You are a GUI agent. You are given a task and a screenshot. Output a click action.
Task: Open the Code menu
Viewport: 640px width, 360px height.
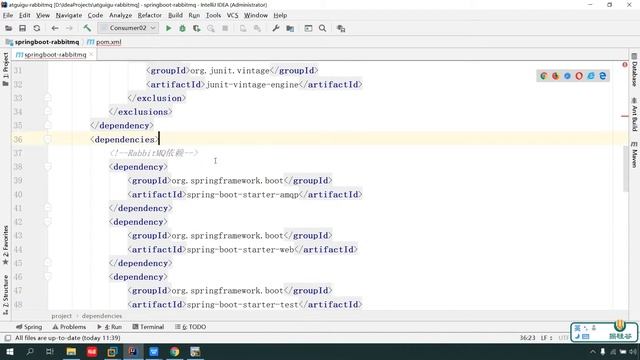click(x=95, y=15)
